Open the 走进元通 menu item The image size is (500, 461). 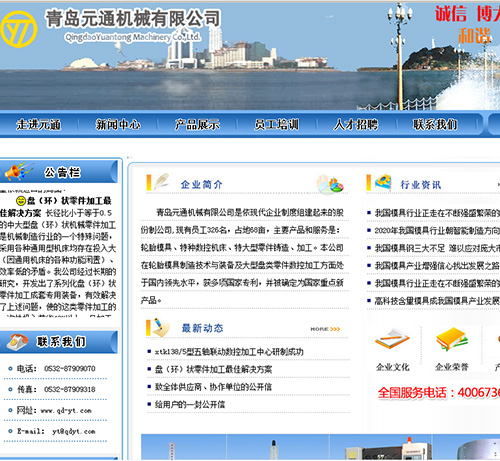click(39, 125)
